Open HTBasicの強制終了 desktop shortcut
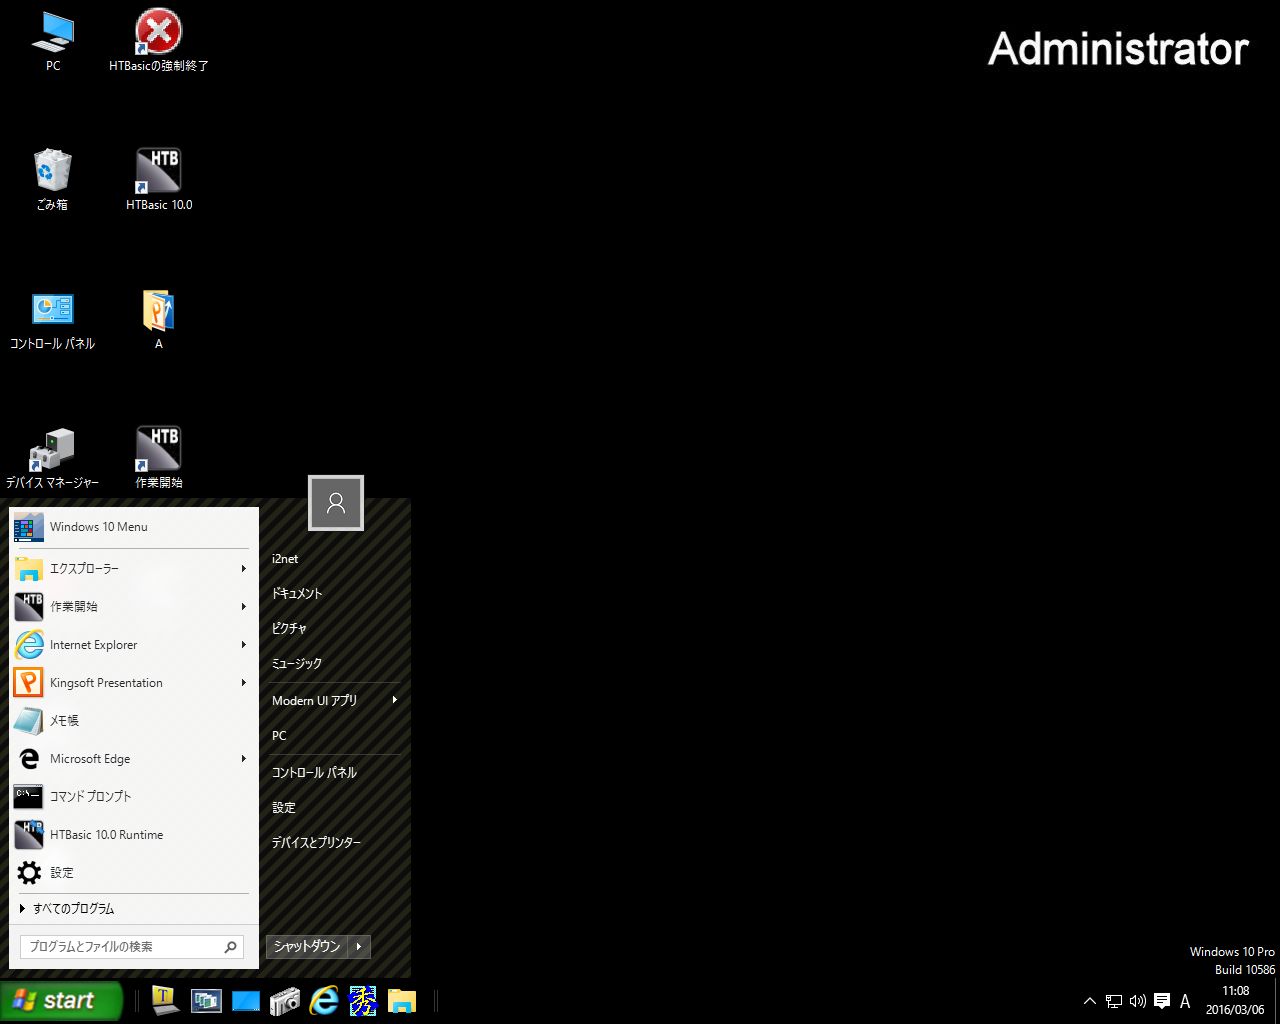This screenshot has height=1024, width=1280. click(158, 42)
